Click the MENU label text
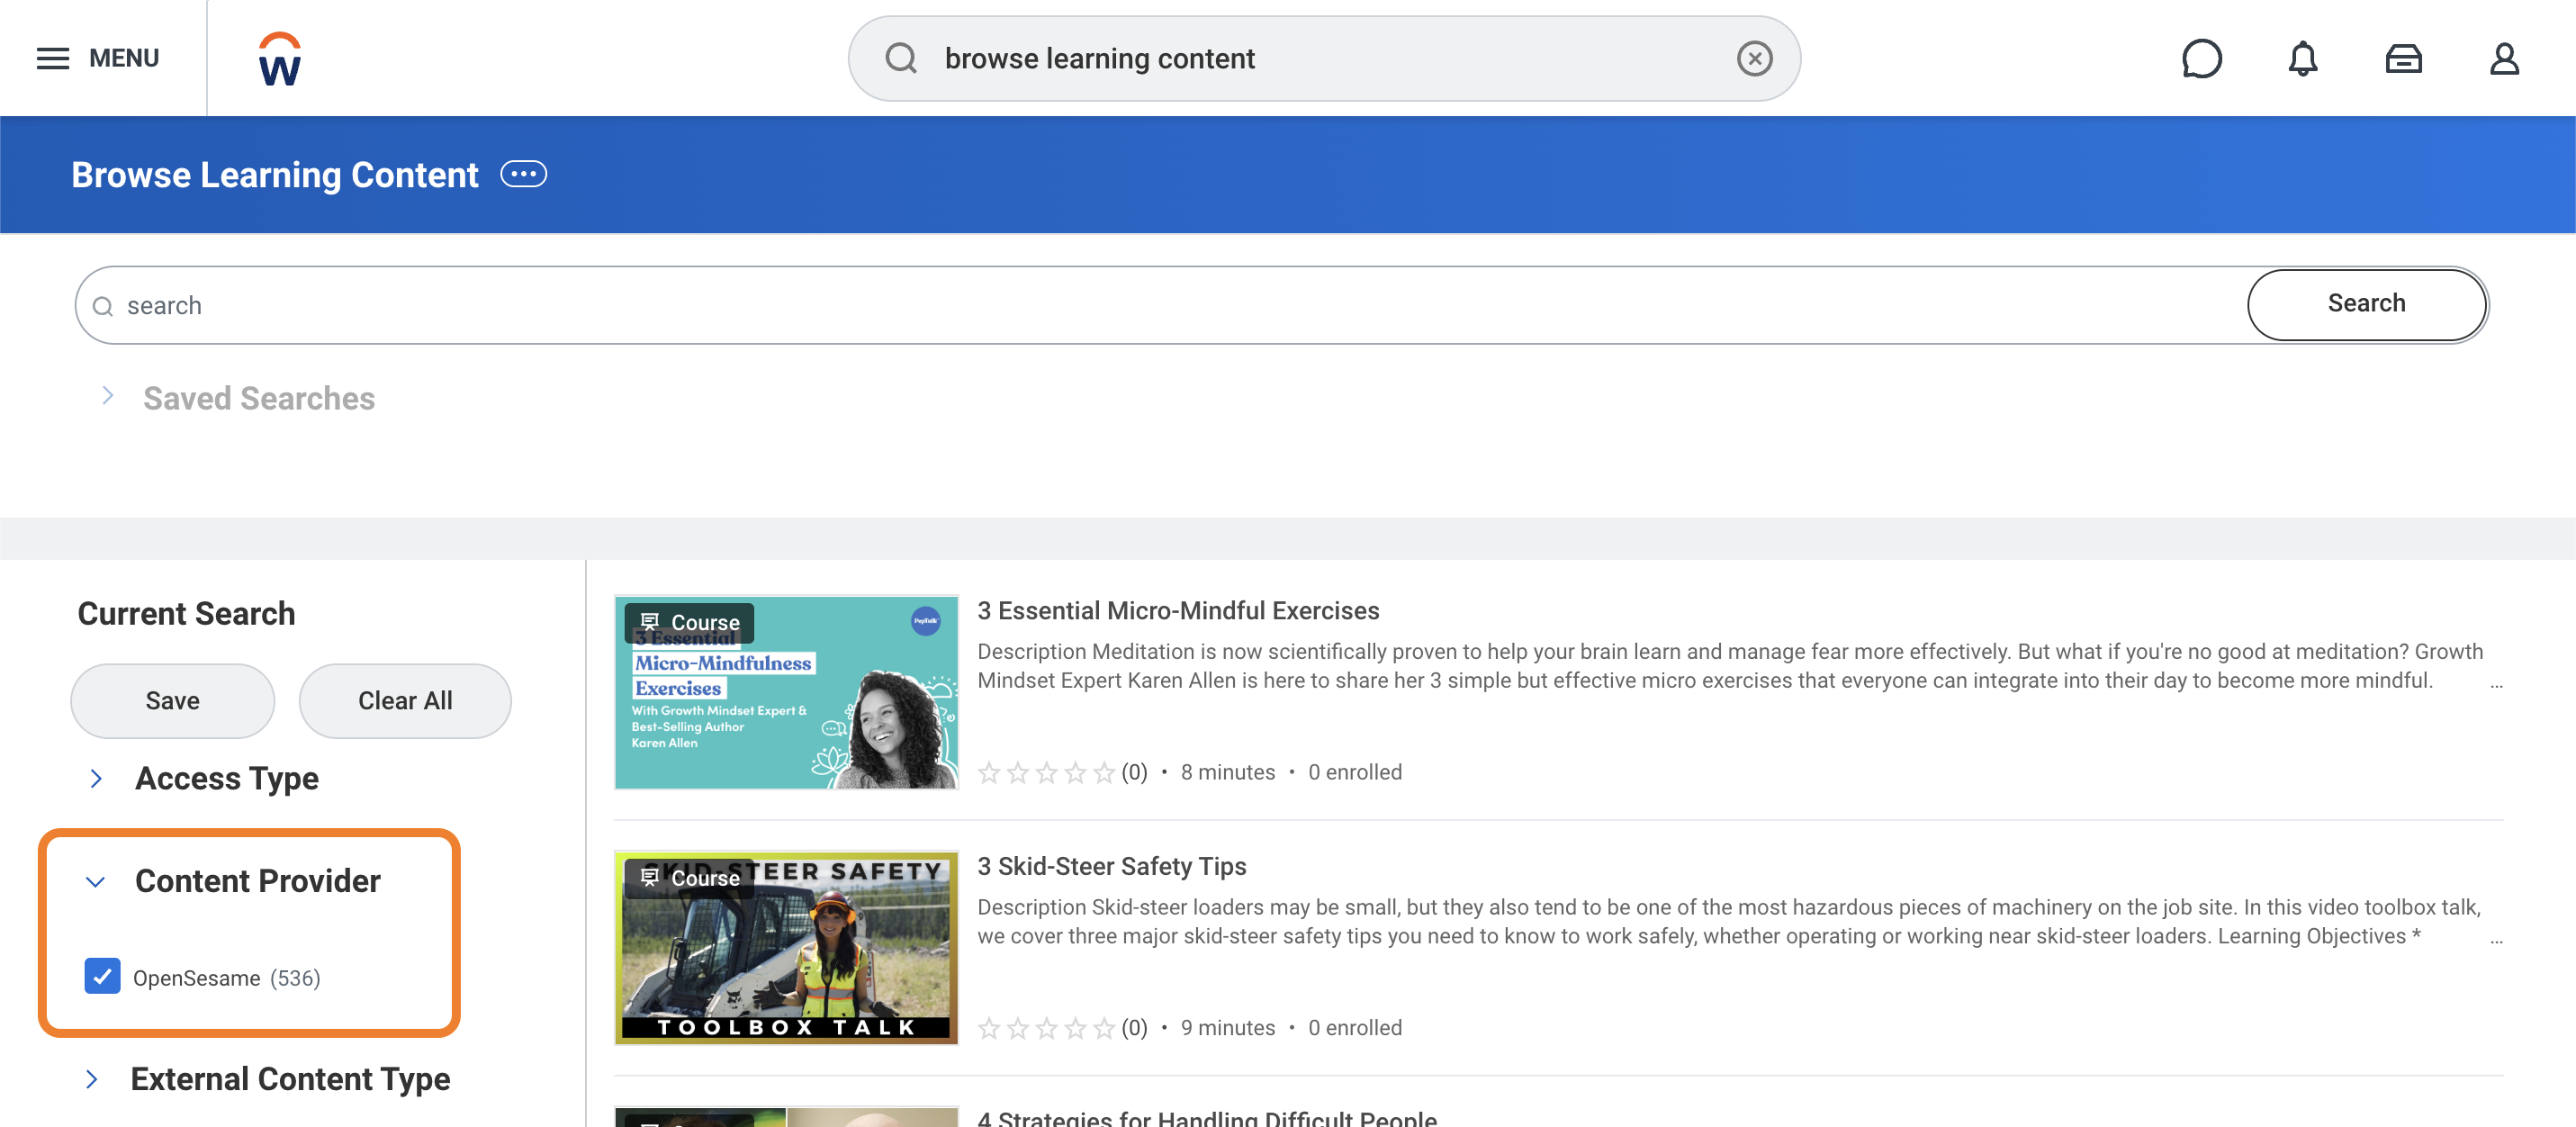2576x1127 pixels. click(x=124, y=58)
